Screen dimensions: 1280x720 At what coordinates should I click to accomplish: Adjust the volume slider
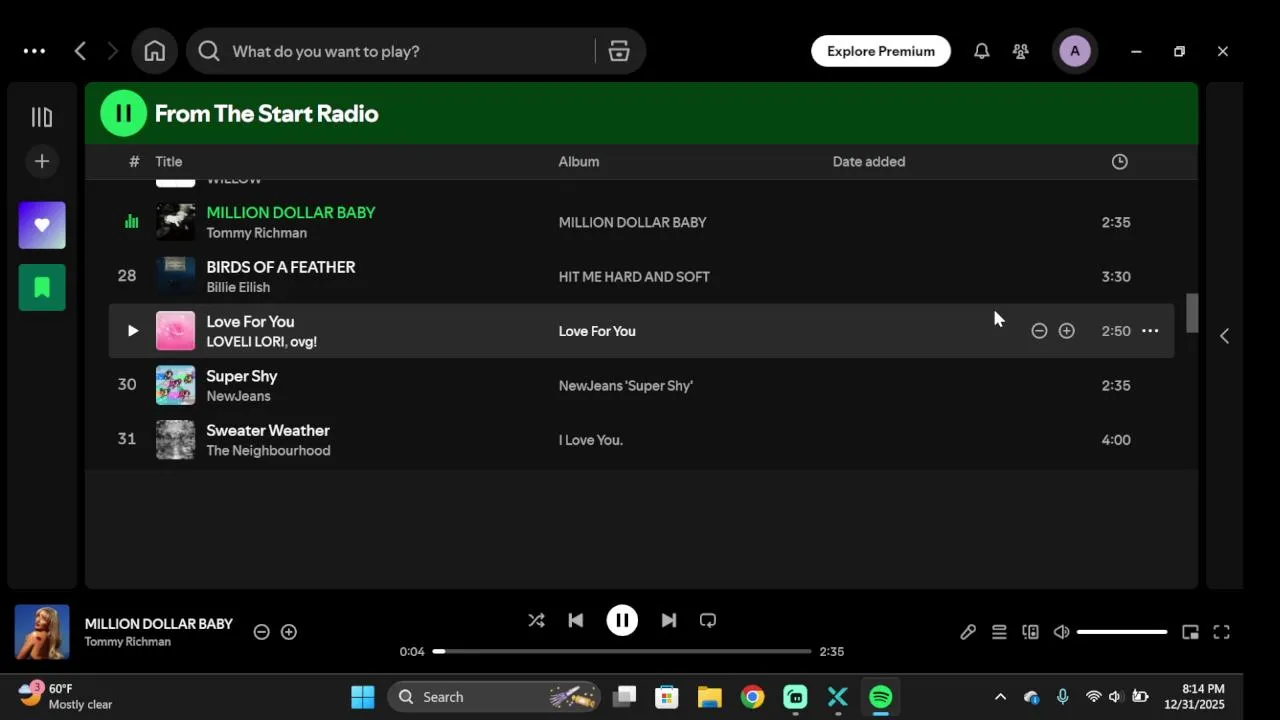click(x=1122, y=632)
